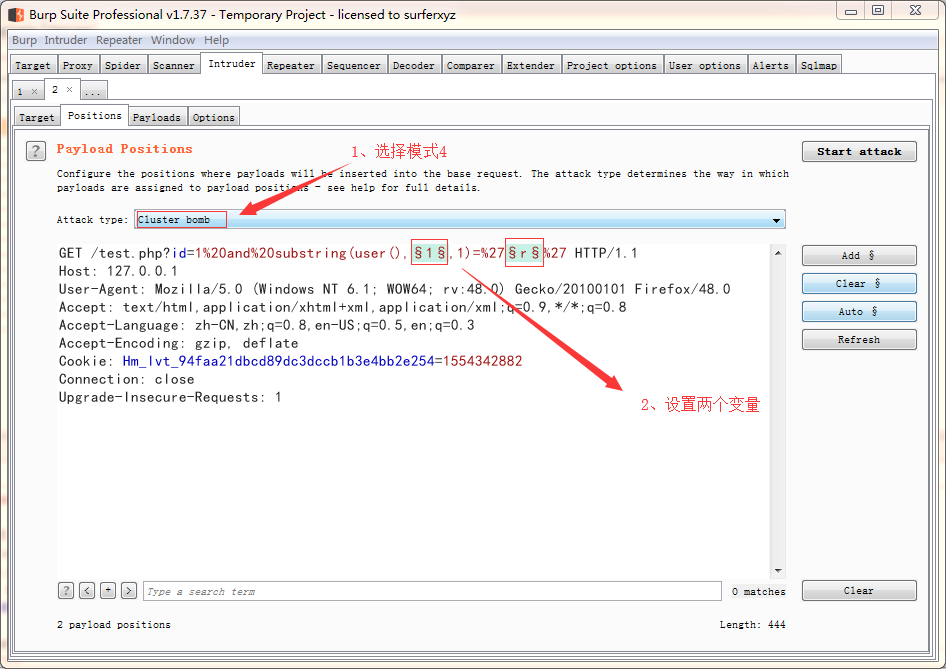The image size is (946, 669).
Task: Click the §r§ payload position marker
Action: tap(524, 253)
